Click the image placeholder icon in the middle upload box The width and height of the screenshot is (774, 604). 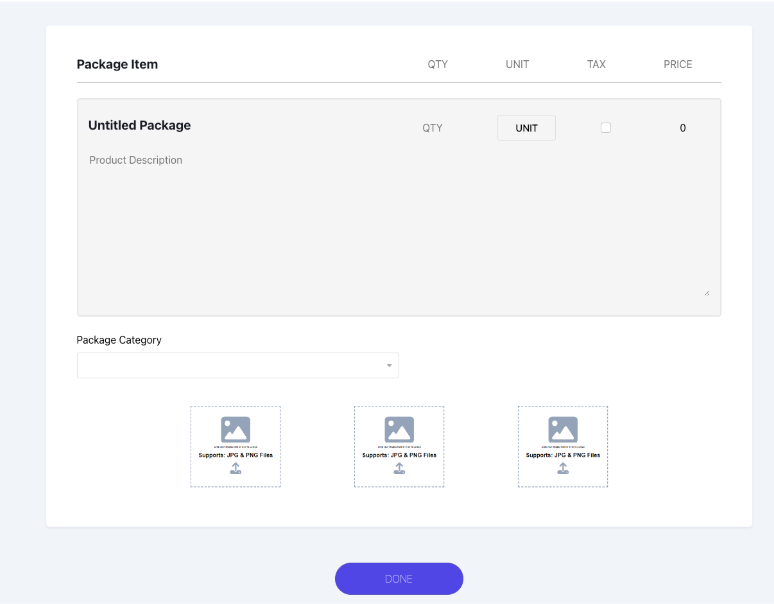(399, 429)
